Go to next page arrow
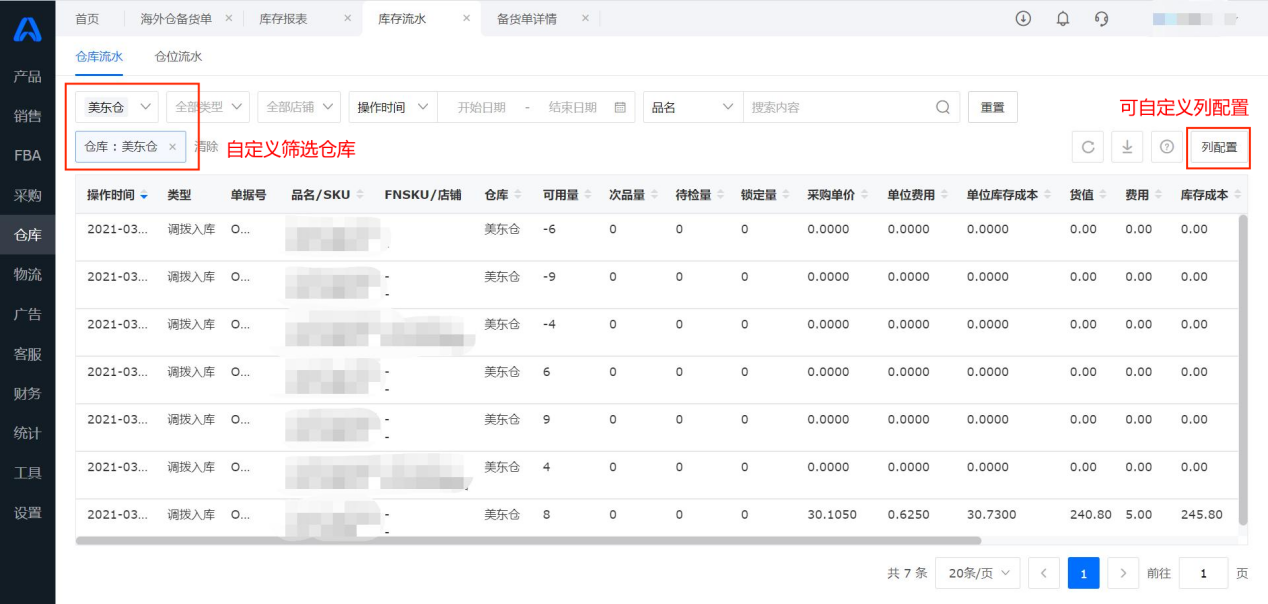The width and height of the screenshot is (1268, 604). click(x=1123, y=573)
